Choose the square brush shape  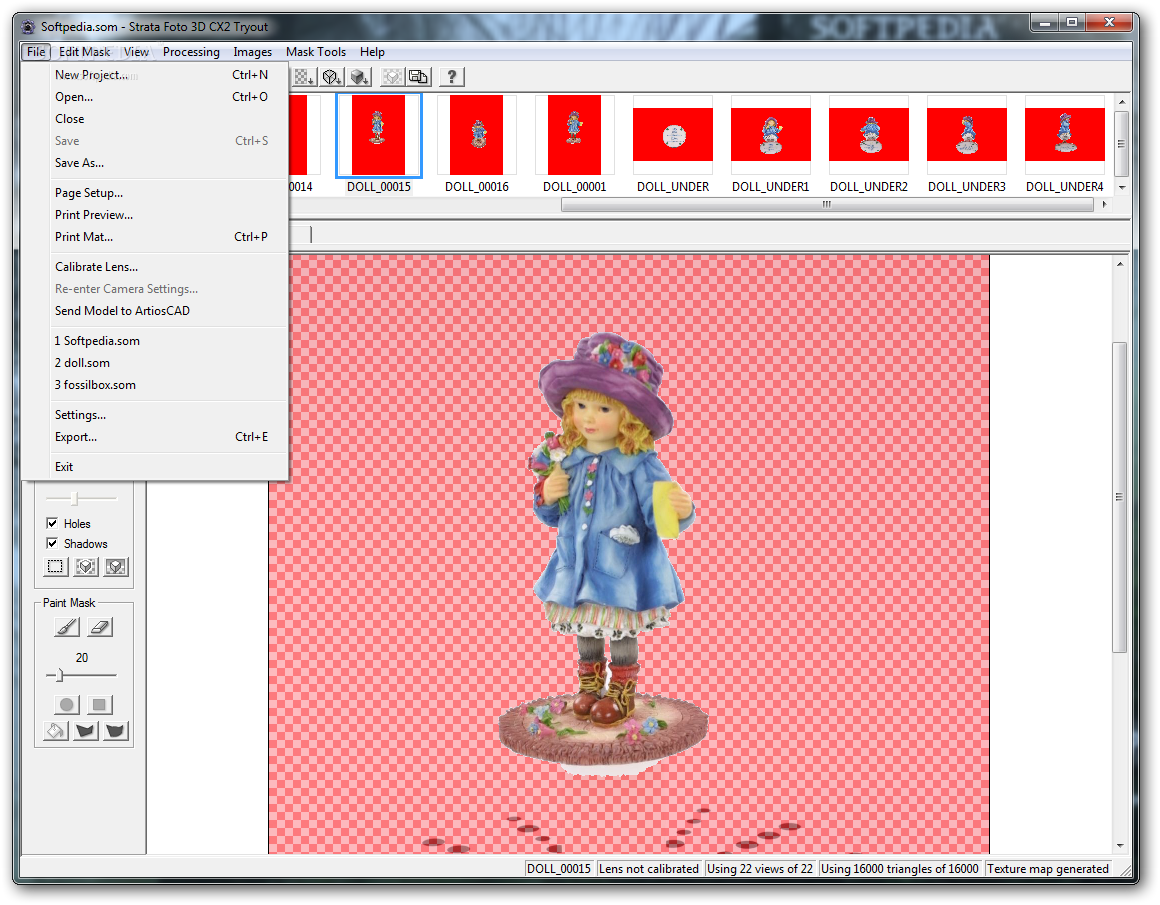click(100, 704)
